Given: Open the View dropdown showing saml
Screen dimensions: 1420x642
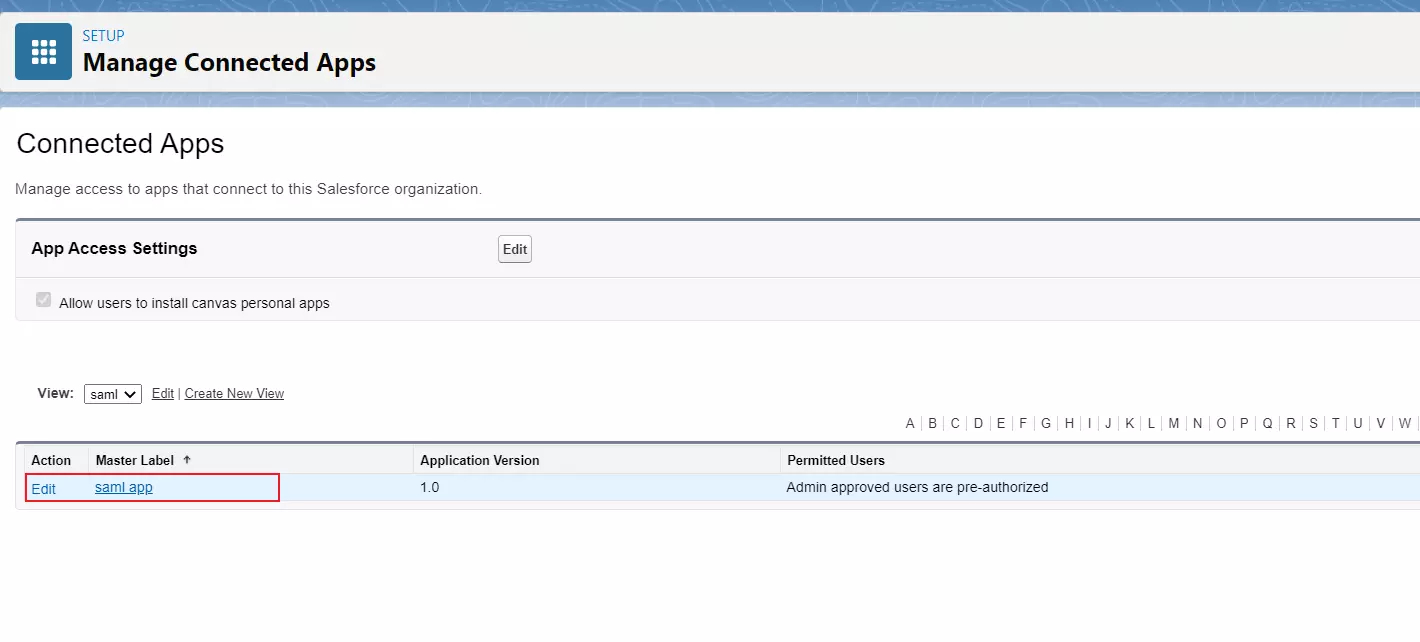Looking at the screenshot, I should [x=112, y=394].
